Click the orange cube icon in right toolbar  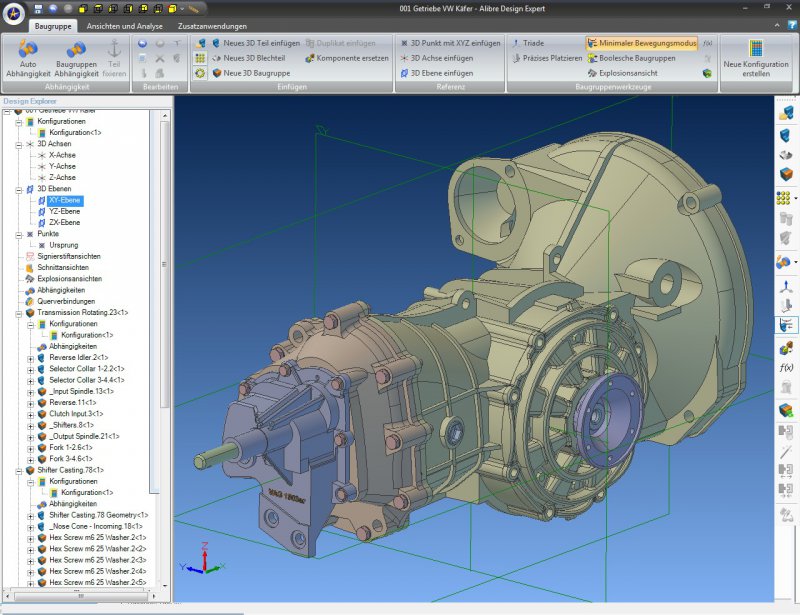(786, 175)
